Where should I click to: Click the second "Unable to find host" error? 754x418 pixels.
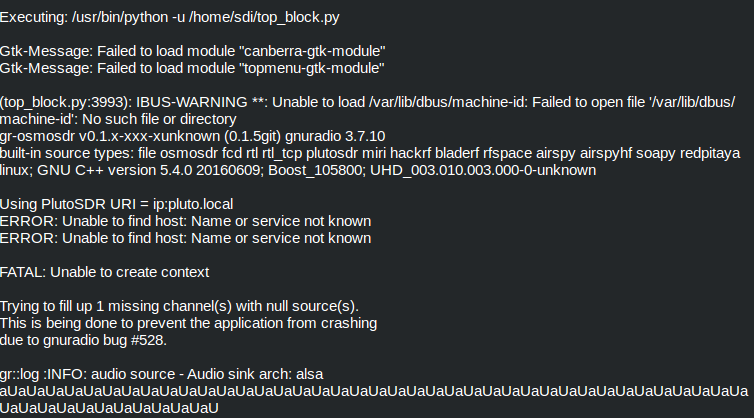186,237
